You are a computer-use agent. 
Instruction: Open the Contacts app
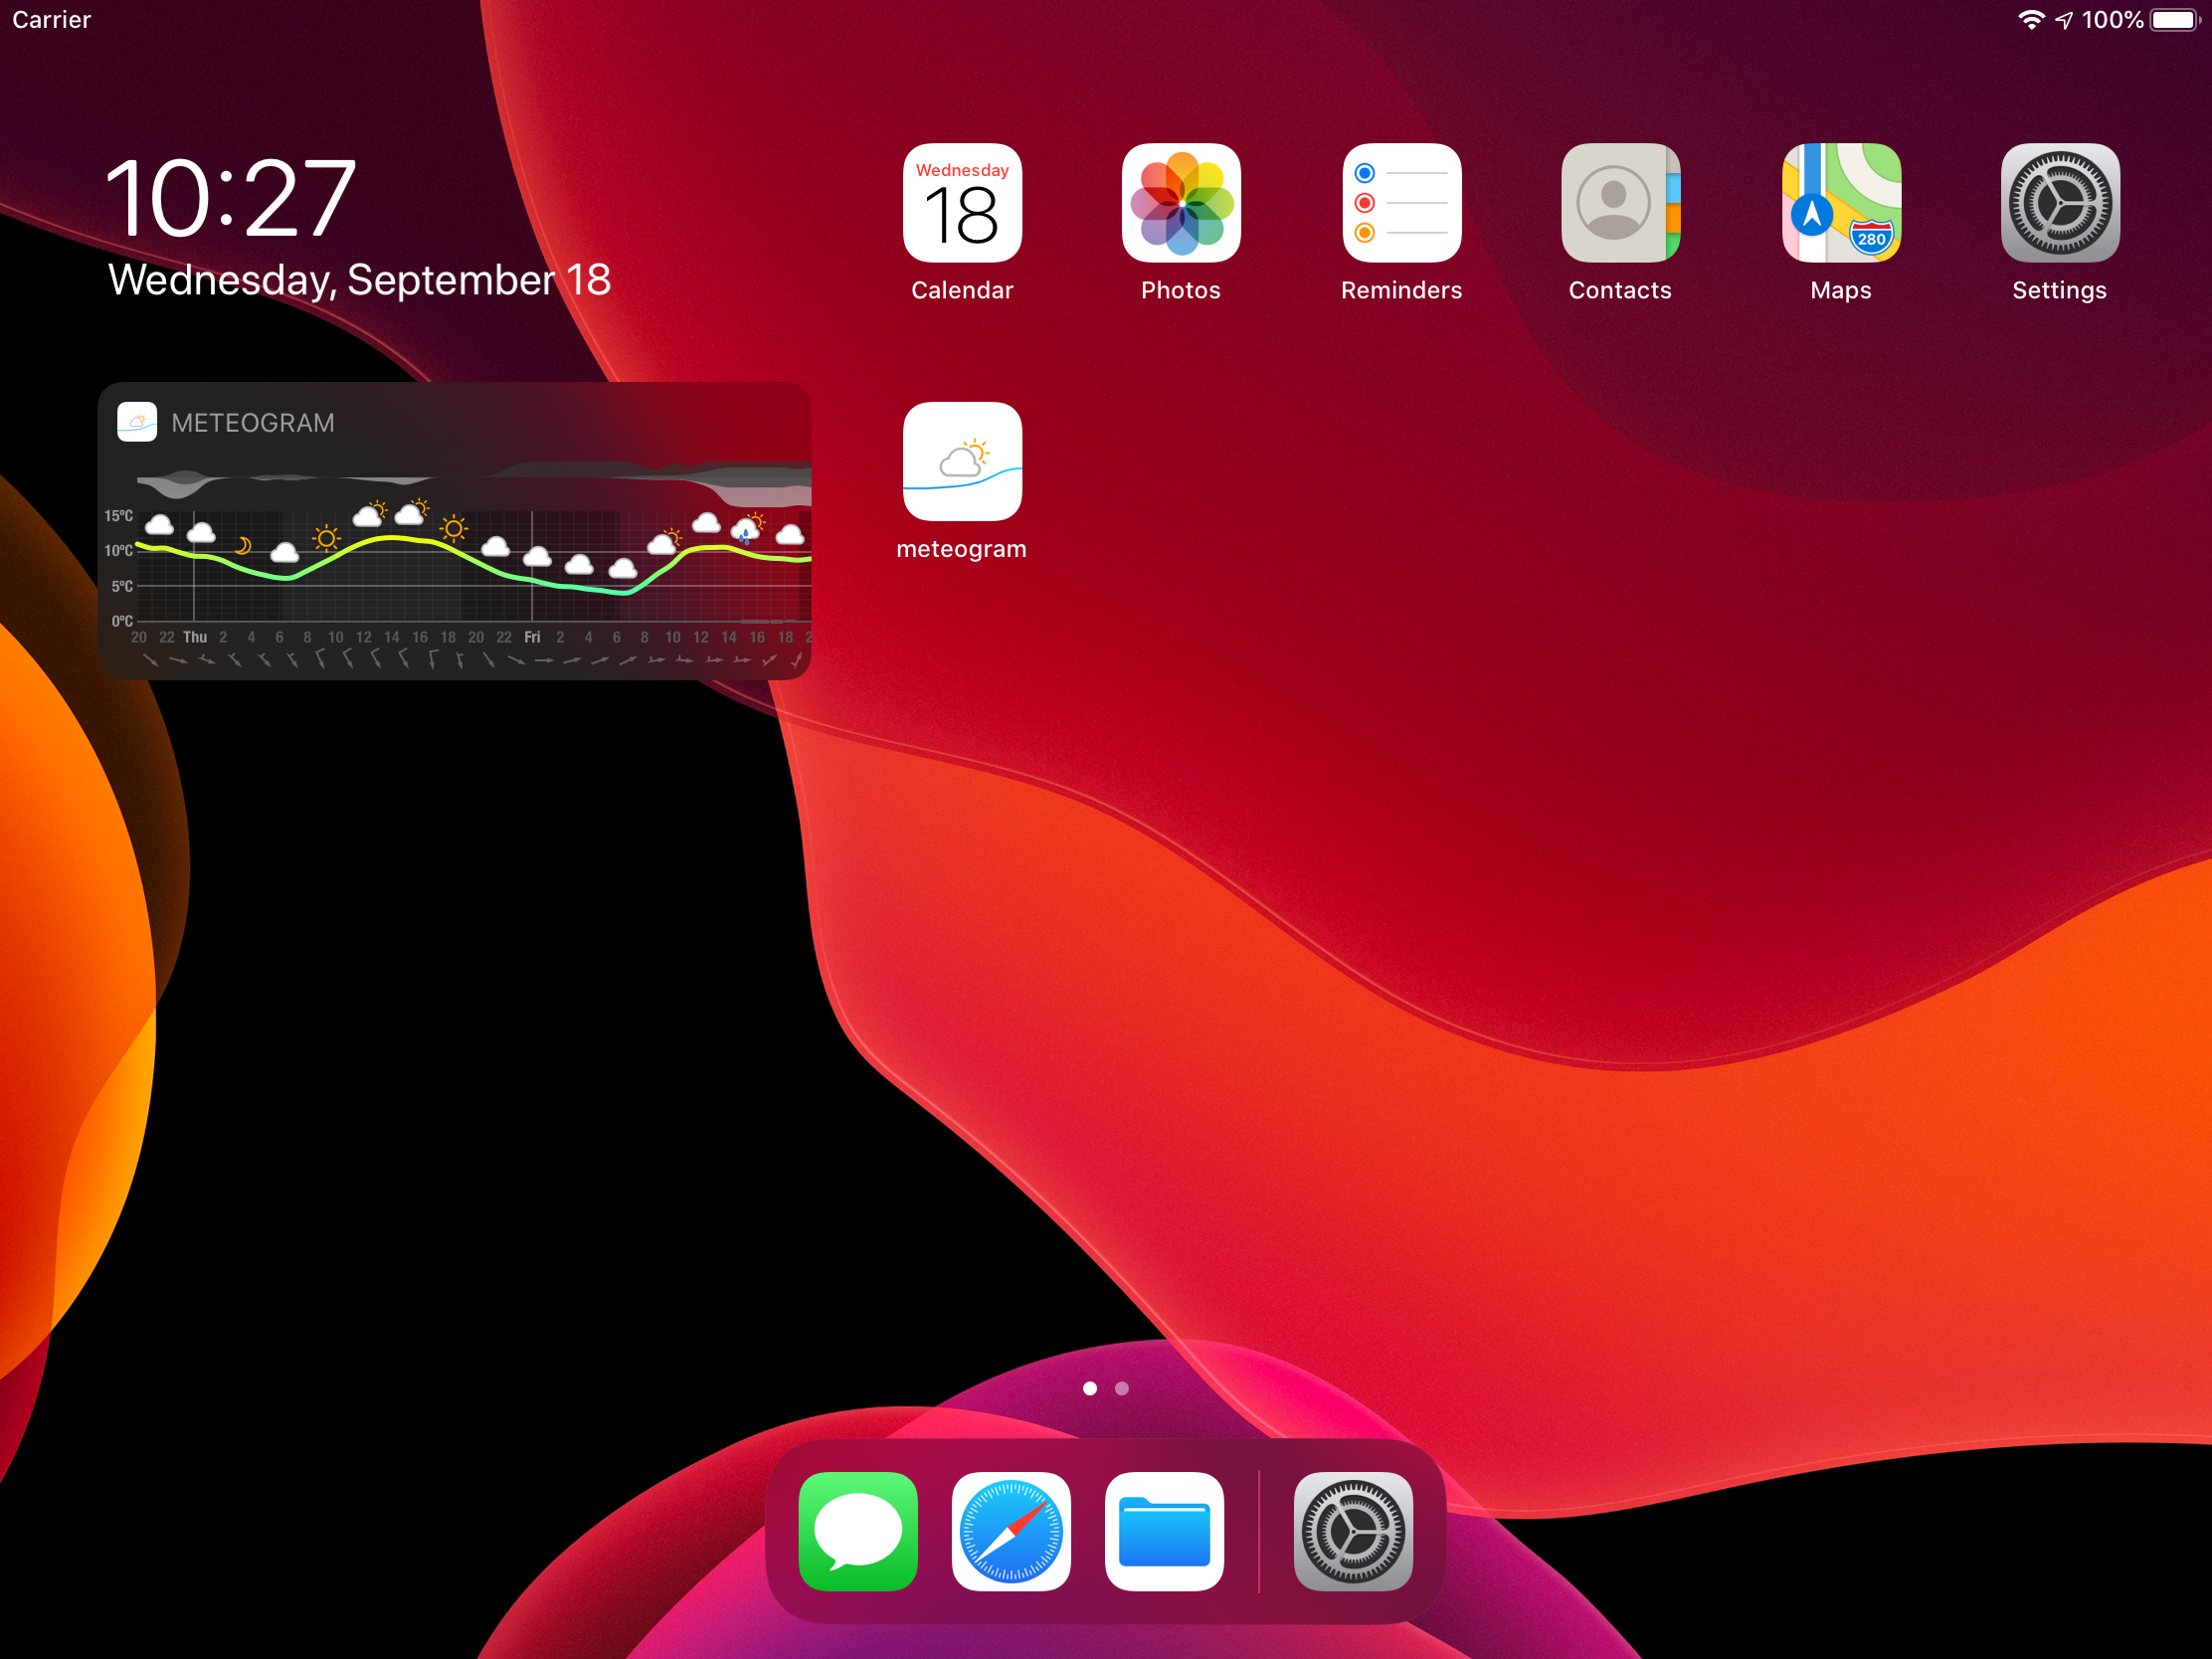click(1620, 203)
